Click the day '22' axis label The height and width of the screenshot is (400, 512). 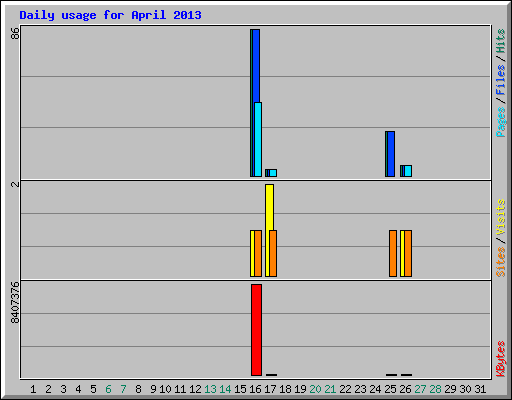pos(345,389)
